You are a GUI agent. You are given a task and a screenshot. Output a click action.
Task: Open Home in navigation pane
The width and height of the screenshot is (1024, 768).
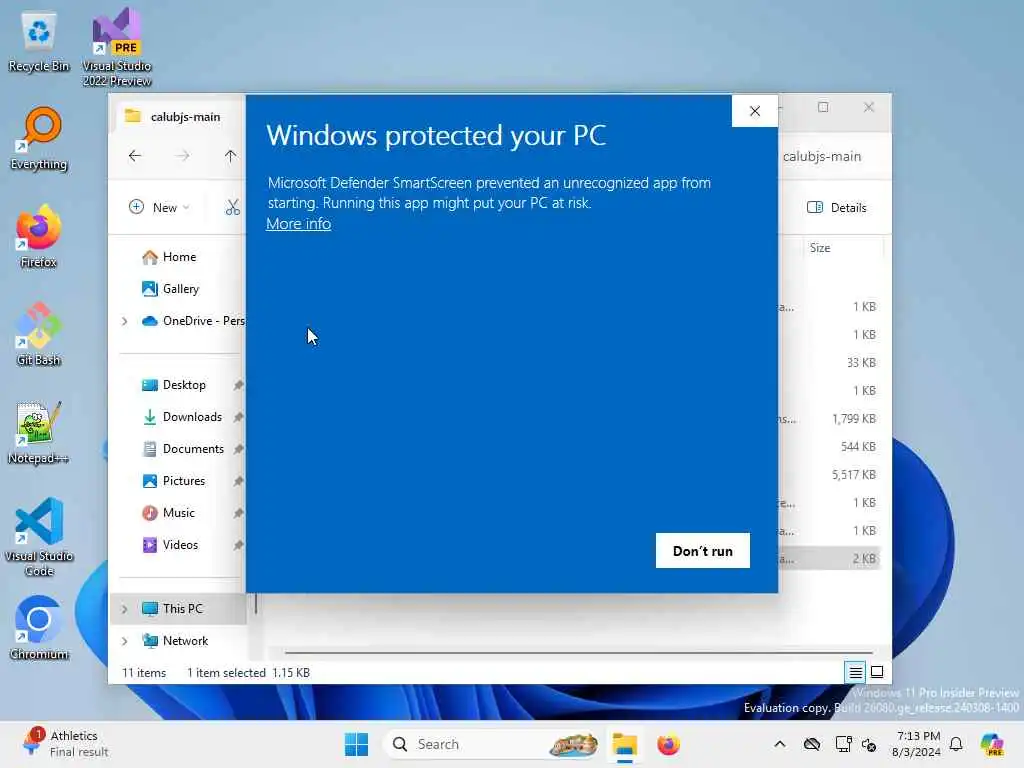tap(169, 257)
